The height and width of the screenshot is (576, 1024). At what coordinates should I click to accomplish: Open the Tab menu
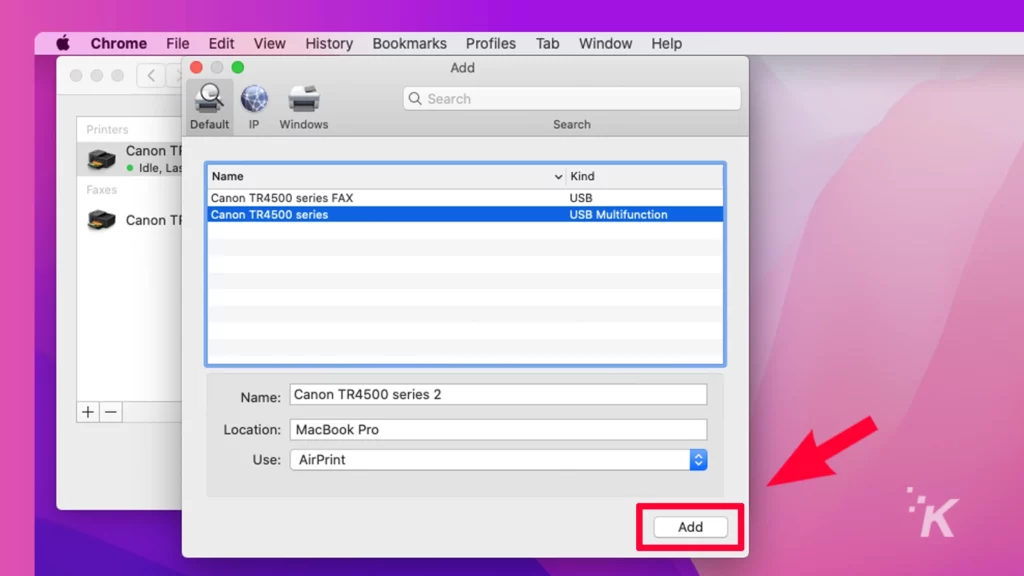coord(547,44)
